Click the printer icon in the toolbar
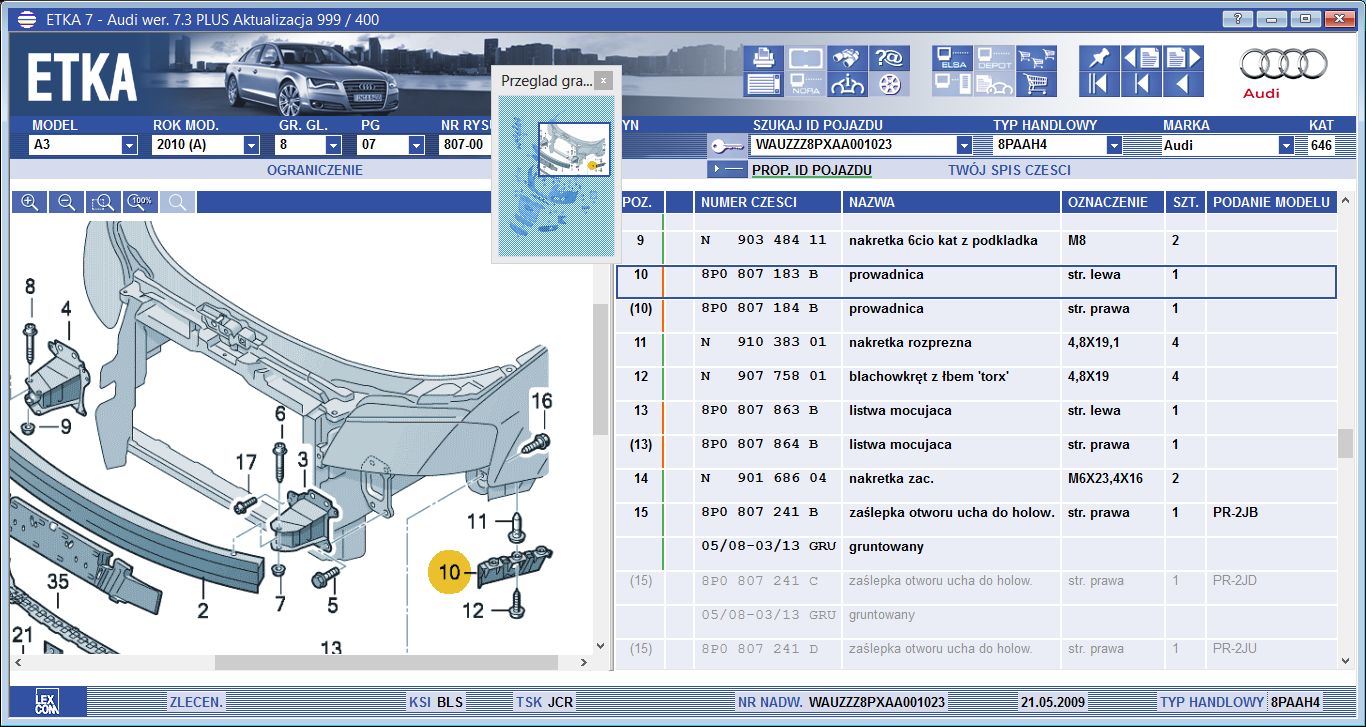This screenshot has height=727, width=1366. pyautogui.click(x=763, y=58)
